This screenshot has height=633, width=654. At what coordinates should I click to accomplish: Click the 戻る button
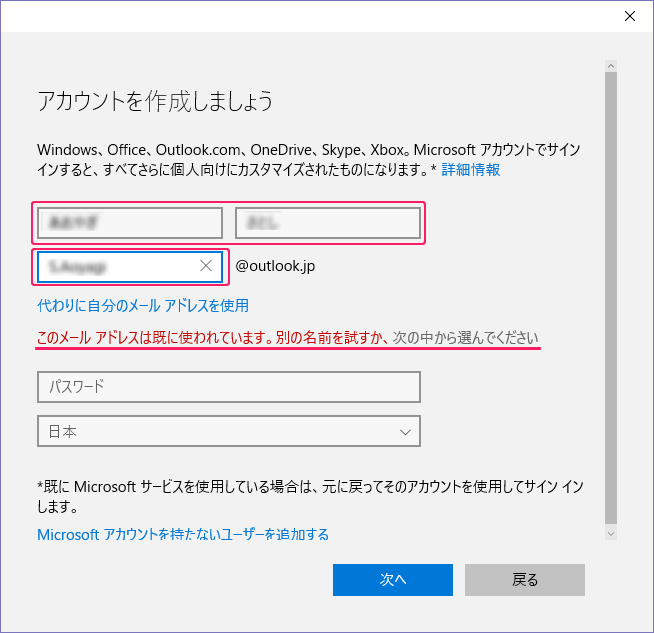click(525, 580)
